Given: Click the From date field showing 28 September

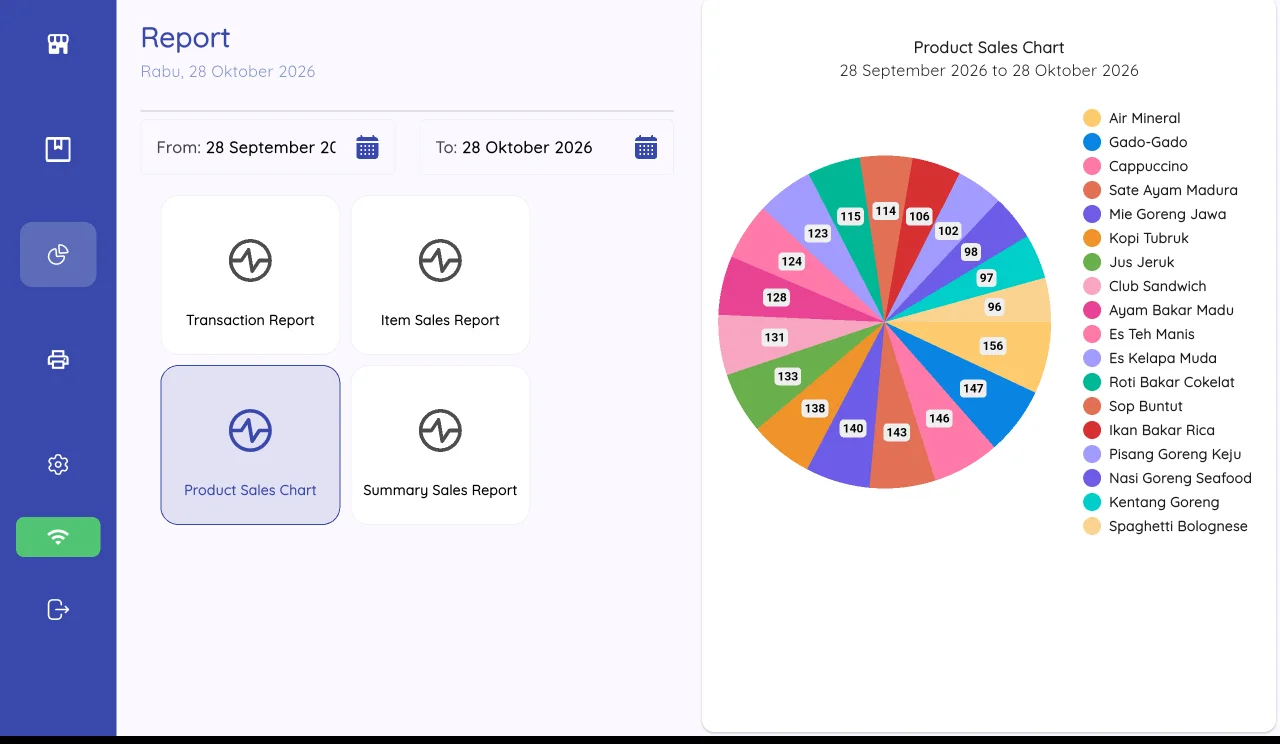Looking at the screenshot, I should tap(268, 147).
